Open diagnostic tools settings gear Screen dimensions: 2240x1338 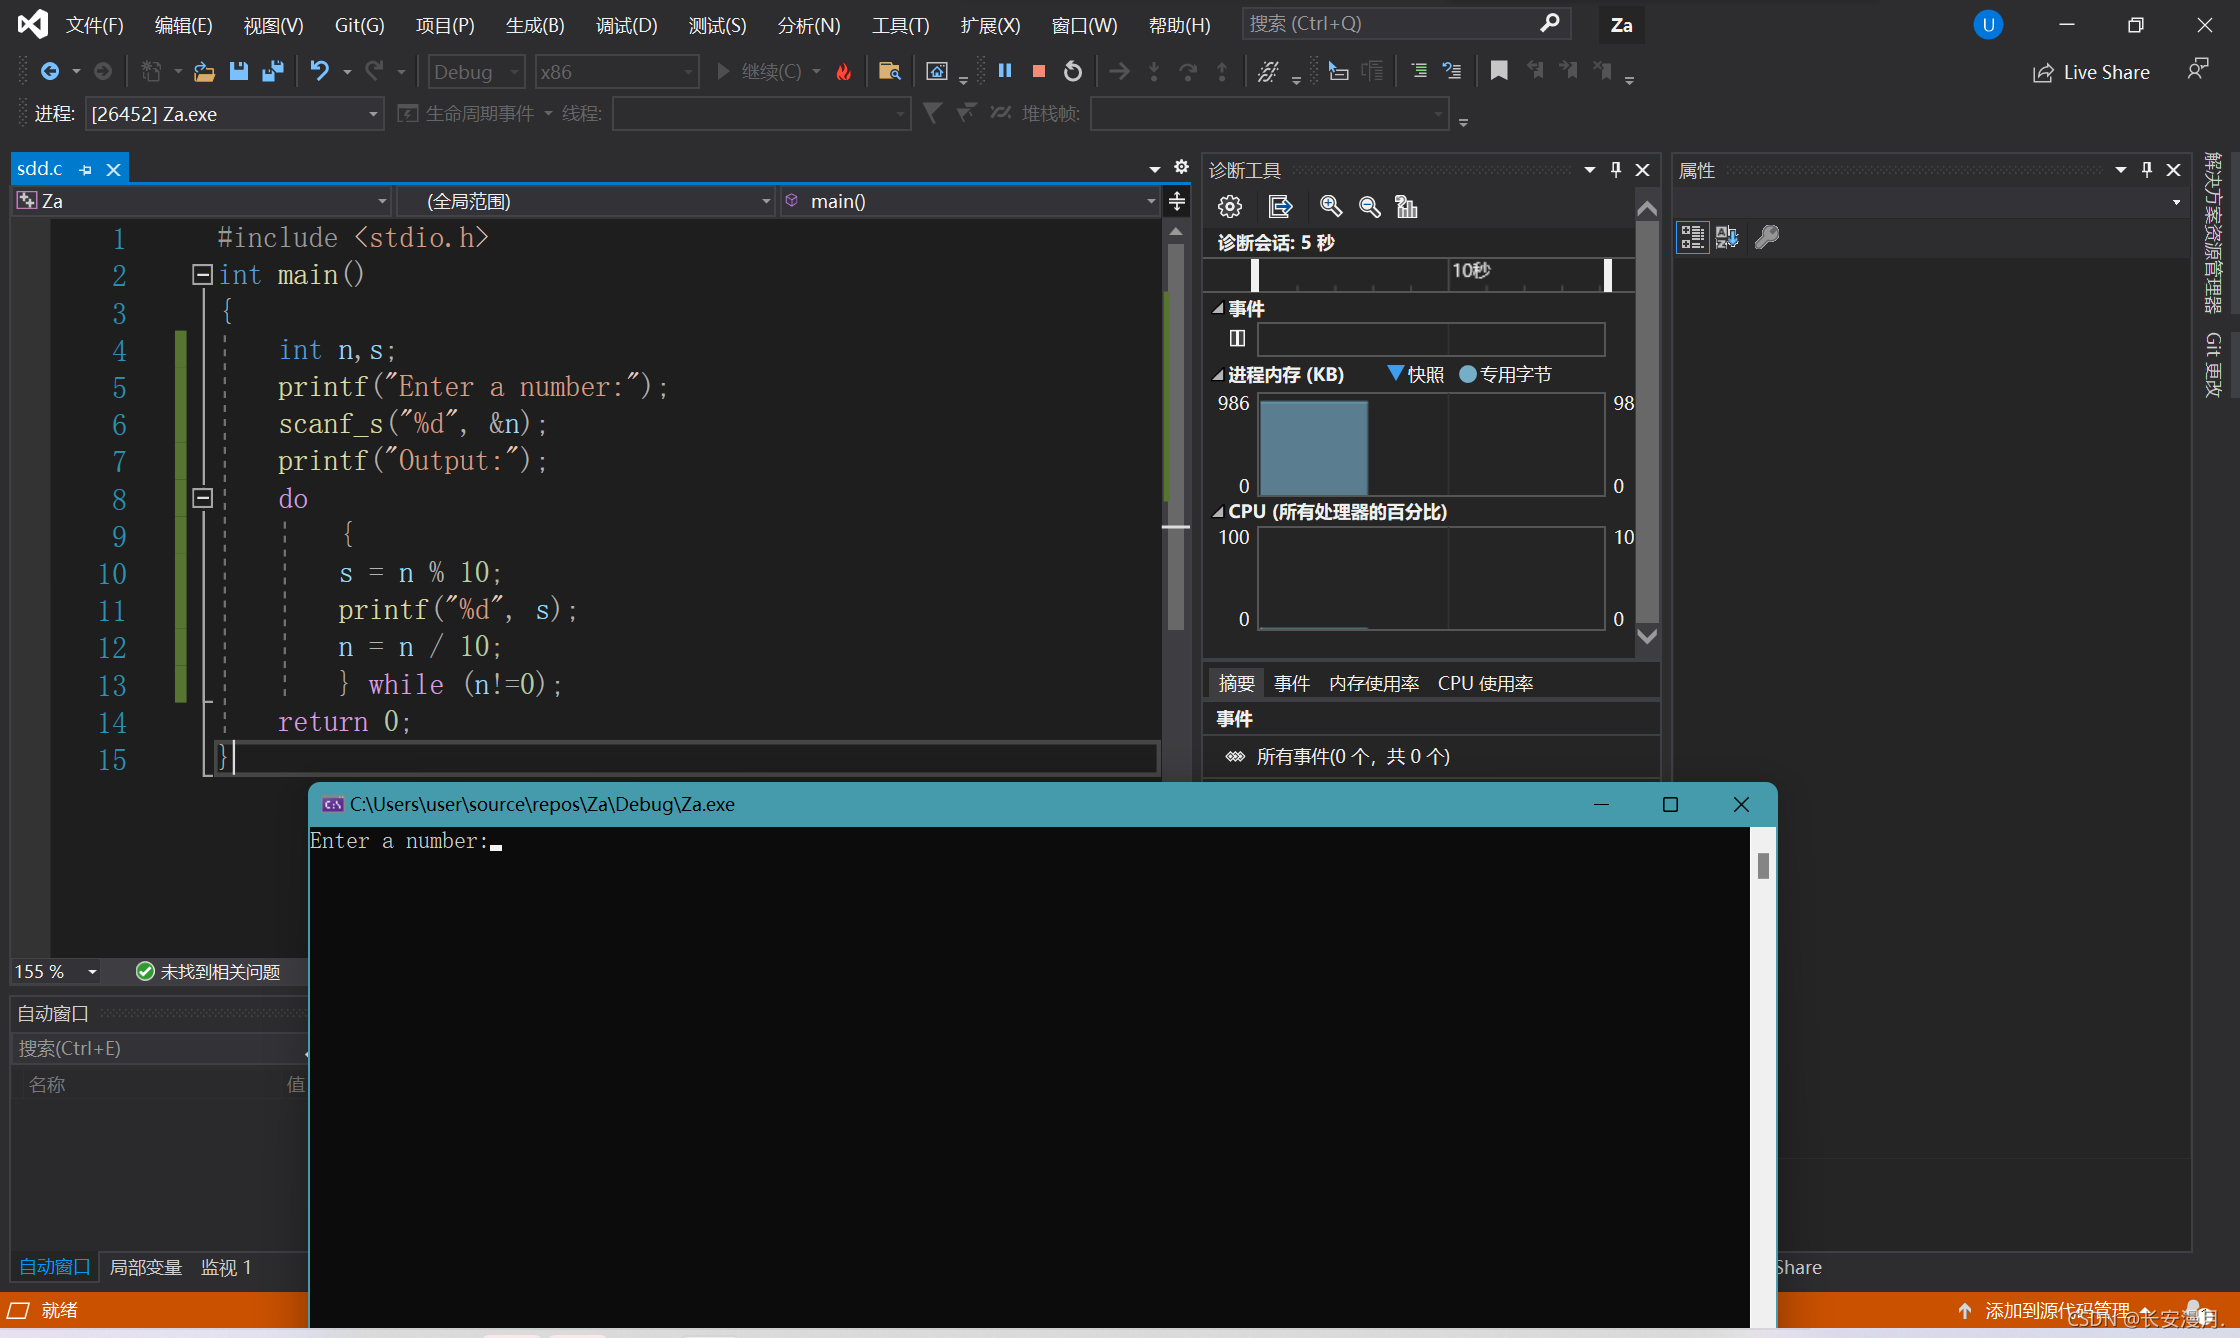pos(1230,207)
